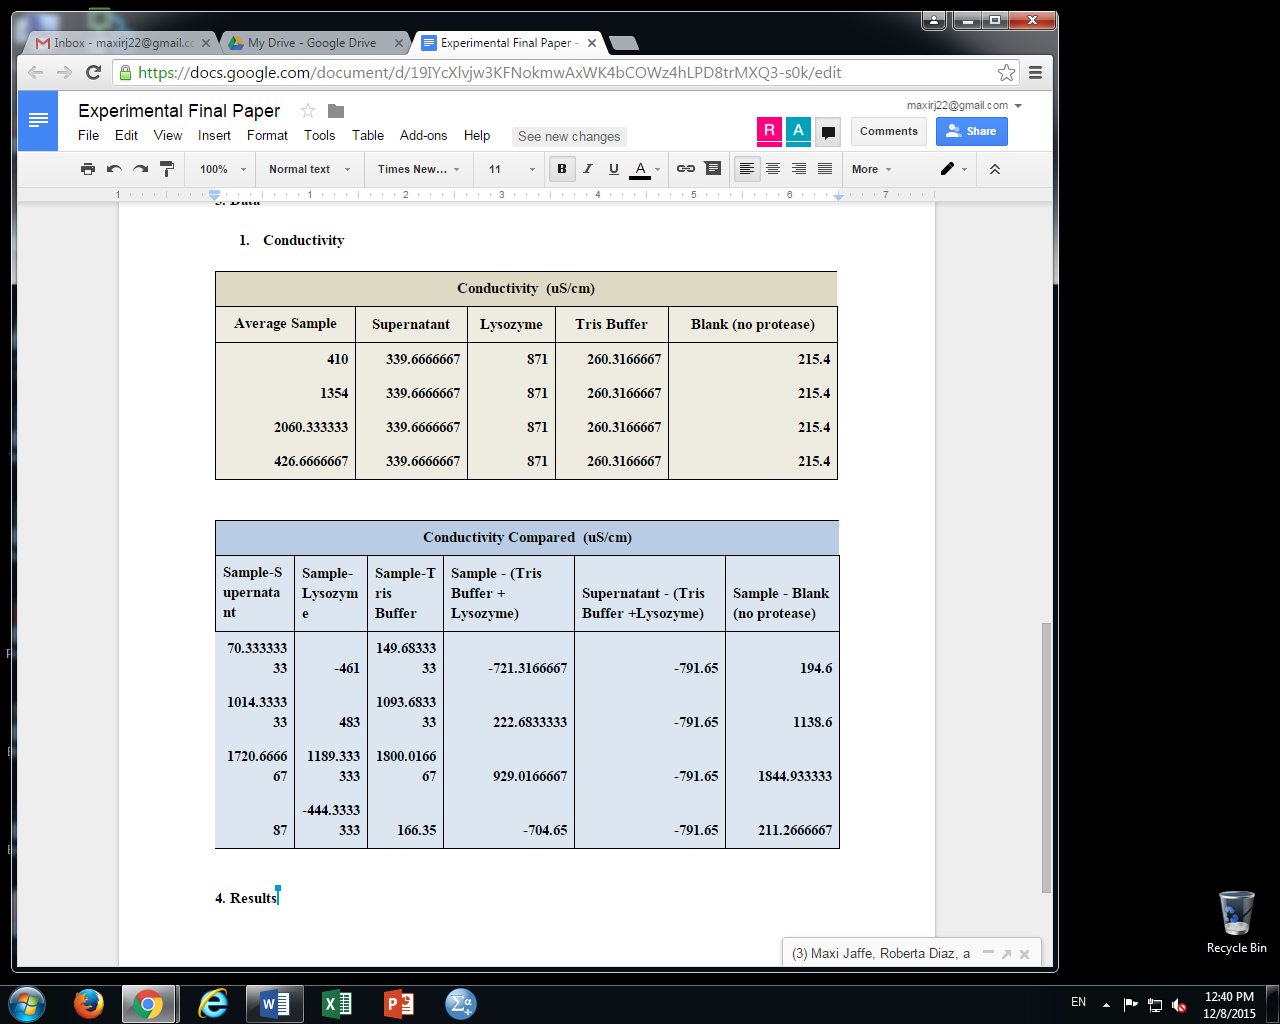
Task: Star this document
Action: (308, 111)
